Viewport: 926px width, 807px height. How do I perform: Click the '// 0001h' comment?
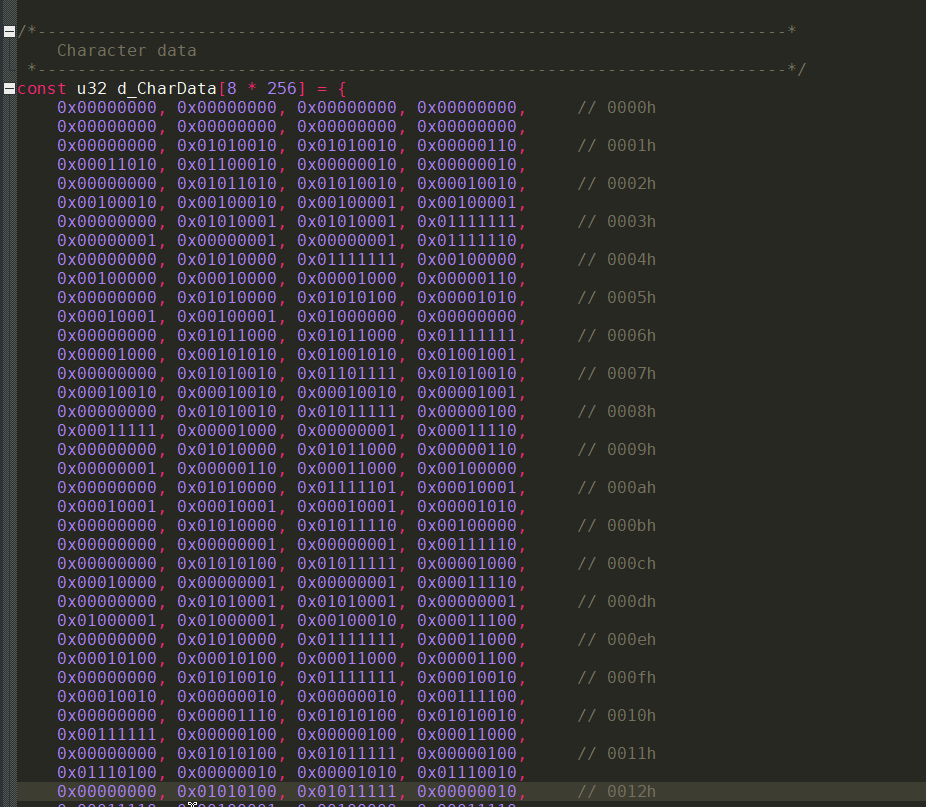tap(617, 145)
